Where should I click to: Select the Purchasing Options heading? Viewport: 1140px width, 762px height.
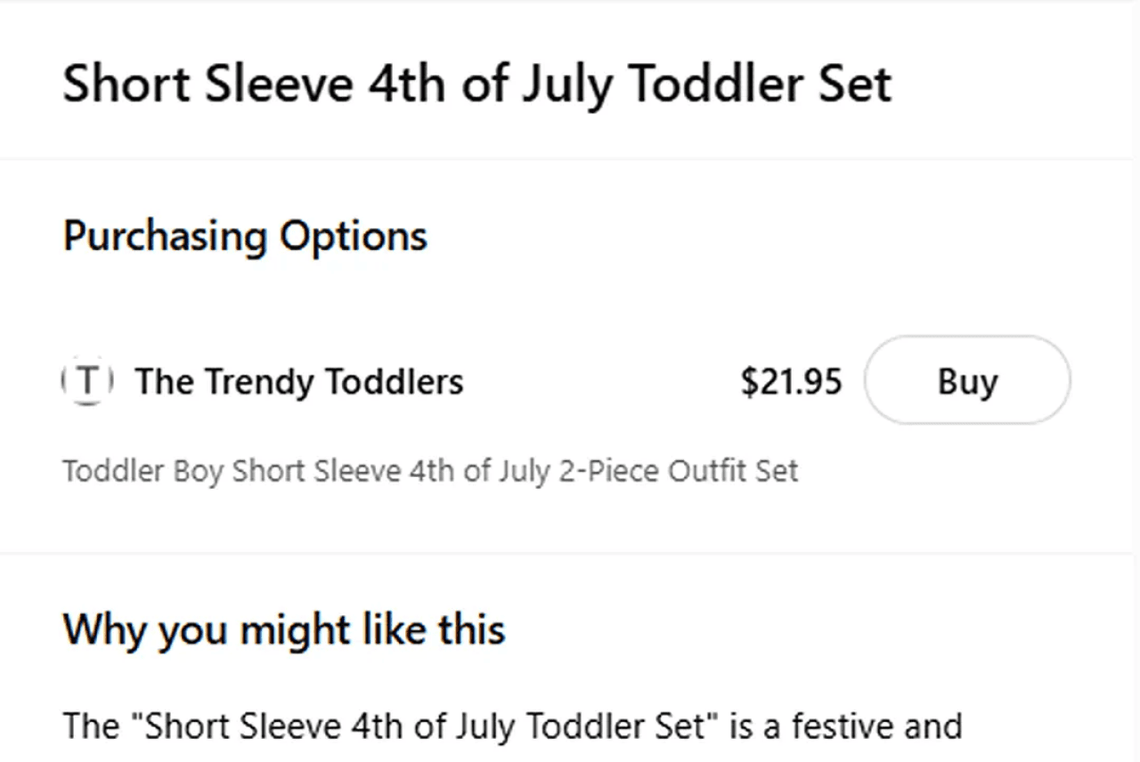point(245,236)
